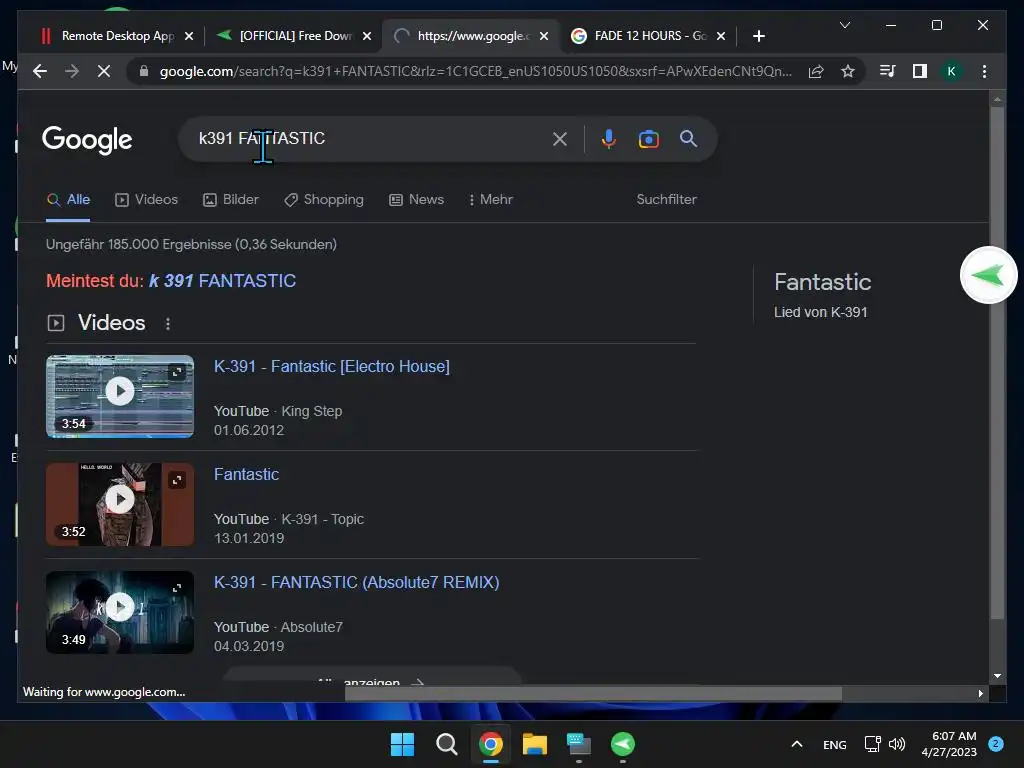Image resolution: width=1024 pixels, height=768 pixels.
Task: Play the 3:52 video thumbnail
Action: (x=120, y=504)
